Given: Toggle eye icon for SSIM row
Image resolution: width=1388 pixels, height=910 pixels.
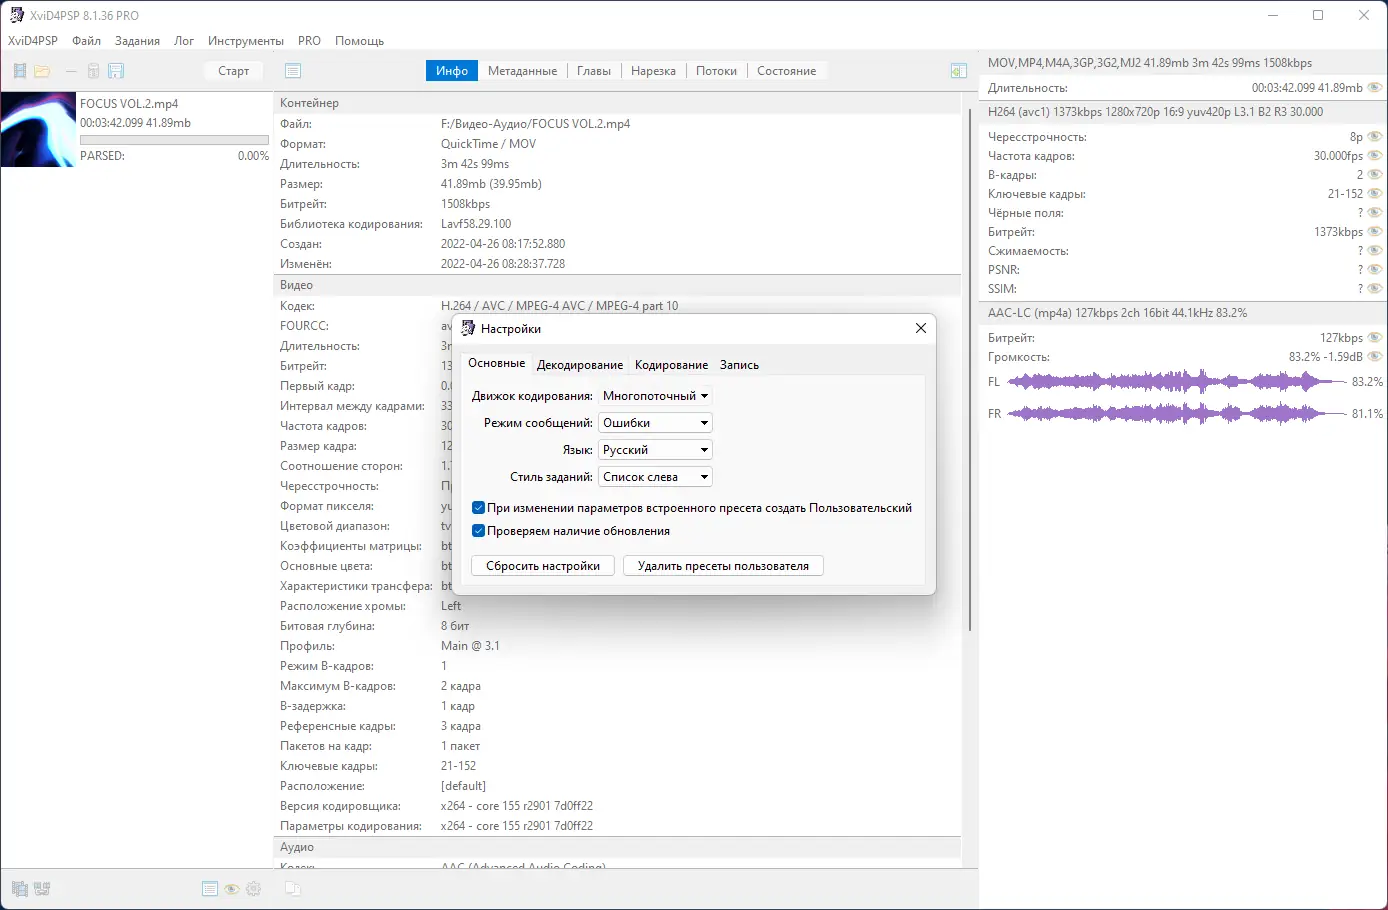Looking at the screenshot, I should coord(1375,289).
